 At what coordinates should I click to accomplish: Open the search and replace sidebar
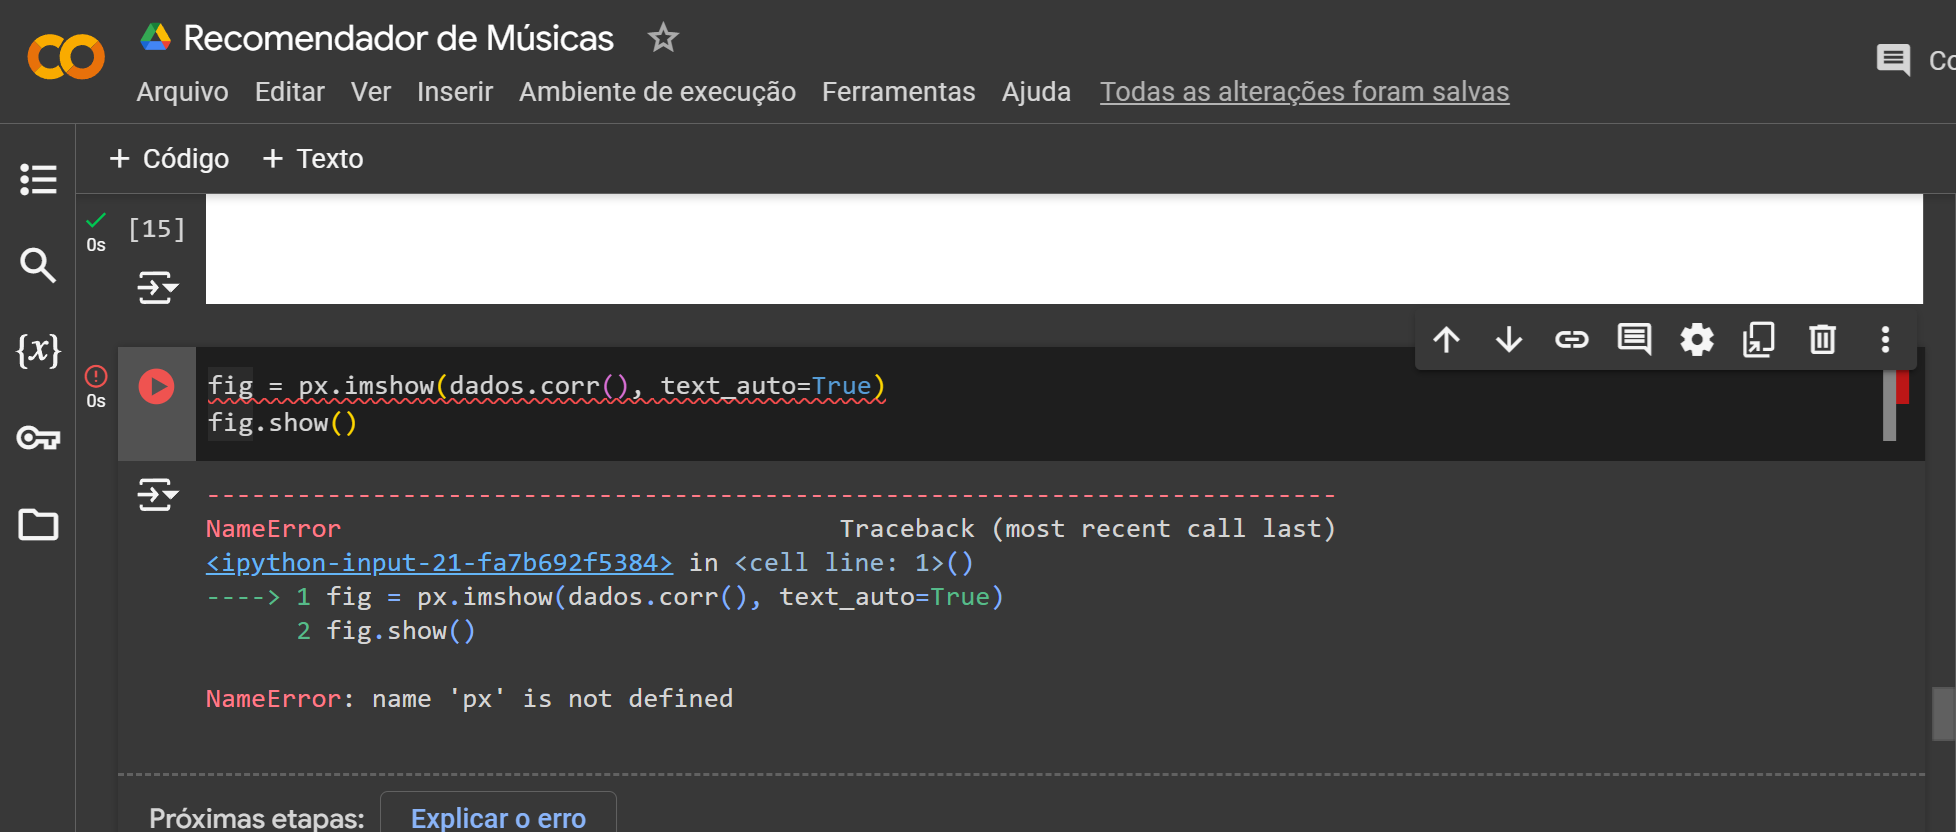pos(38,265)
